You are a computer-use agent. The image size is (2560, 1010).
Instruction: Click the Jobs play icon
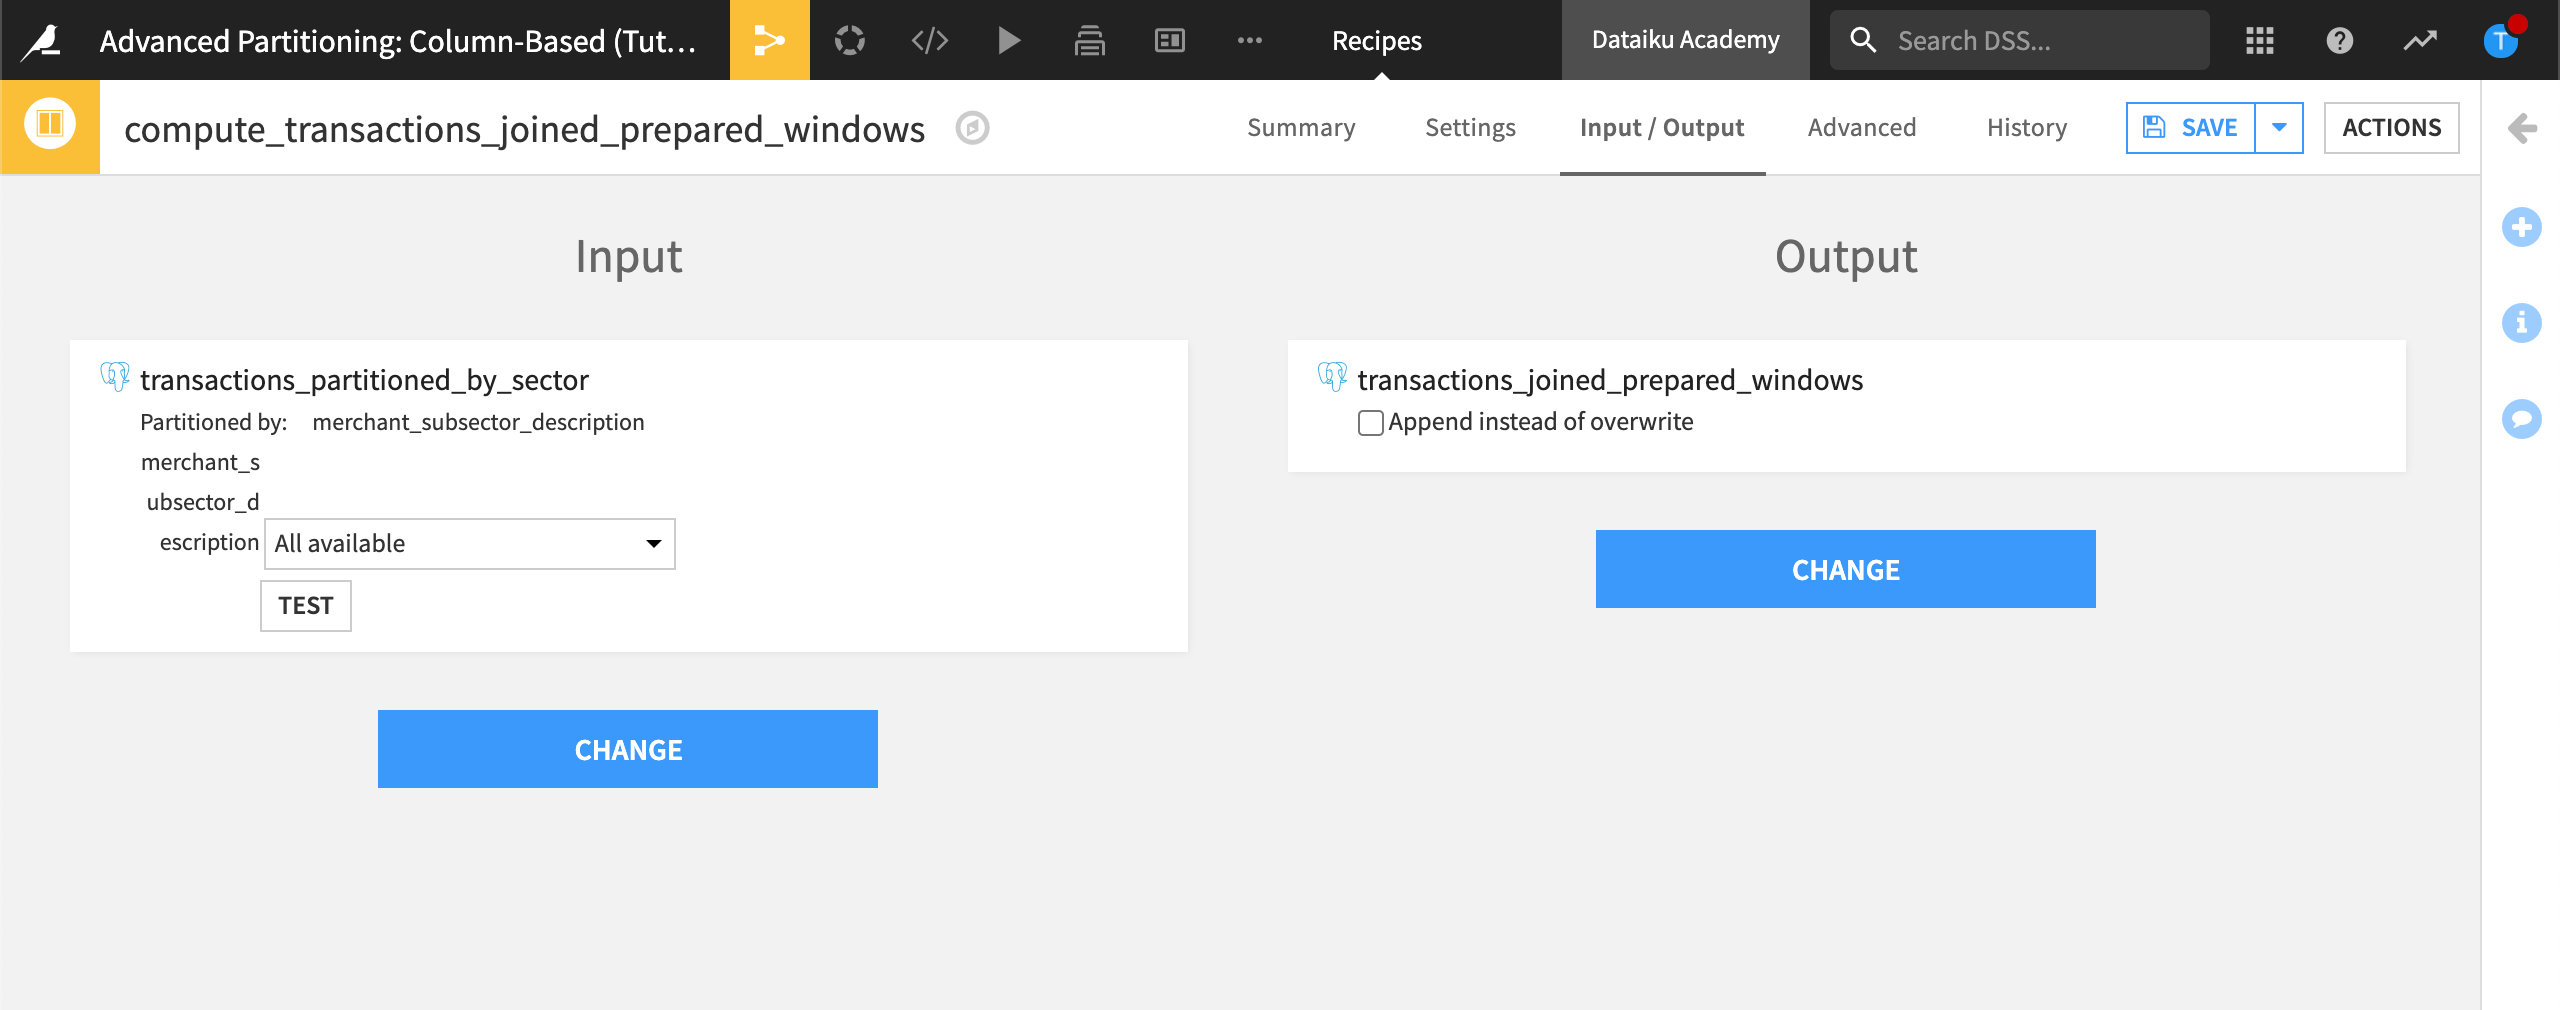click(x=1008, y=40)
